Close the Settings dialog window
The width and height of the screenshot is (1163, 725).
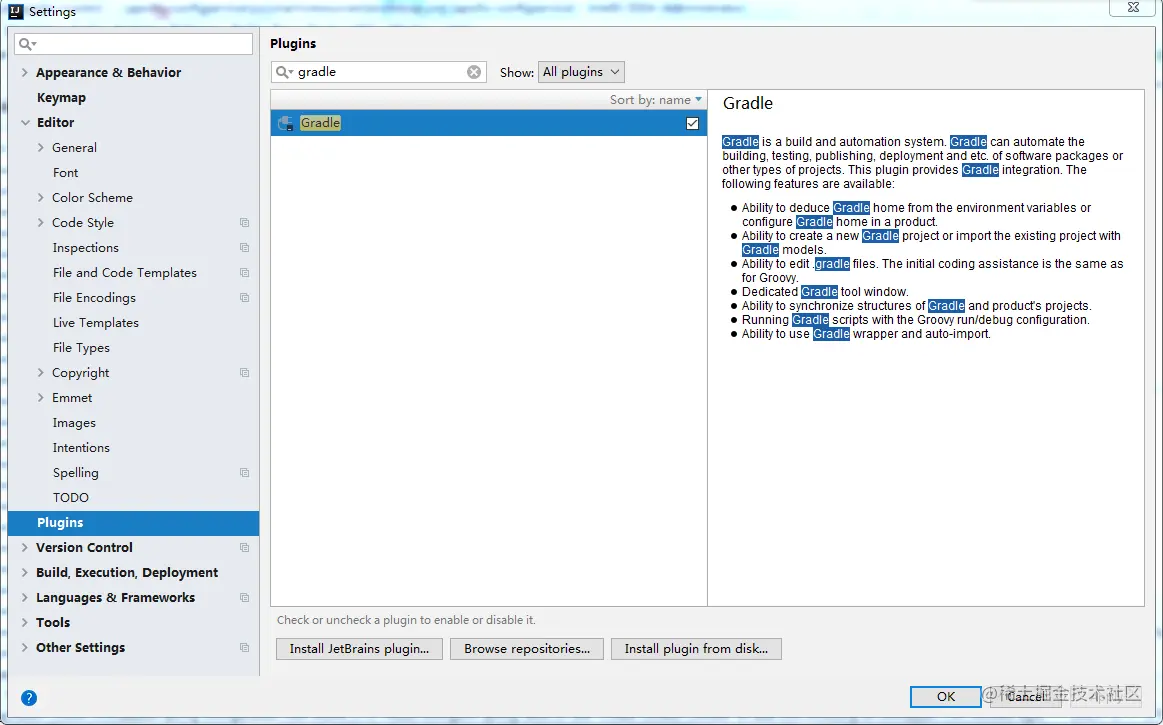(1133, 7)
